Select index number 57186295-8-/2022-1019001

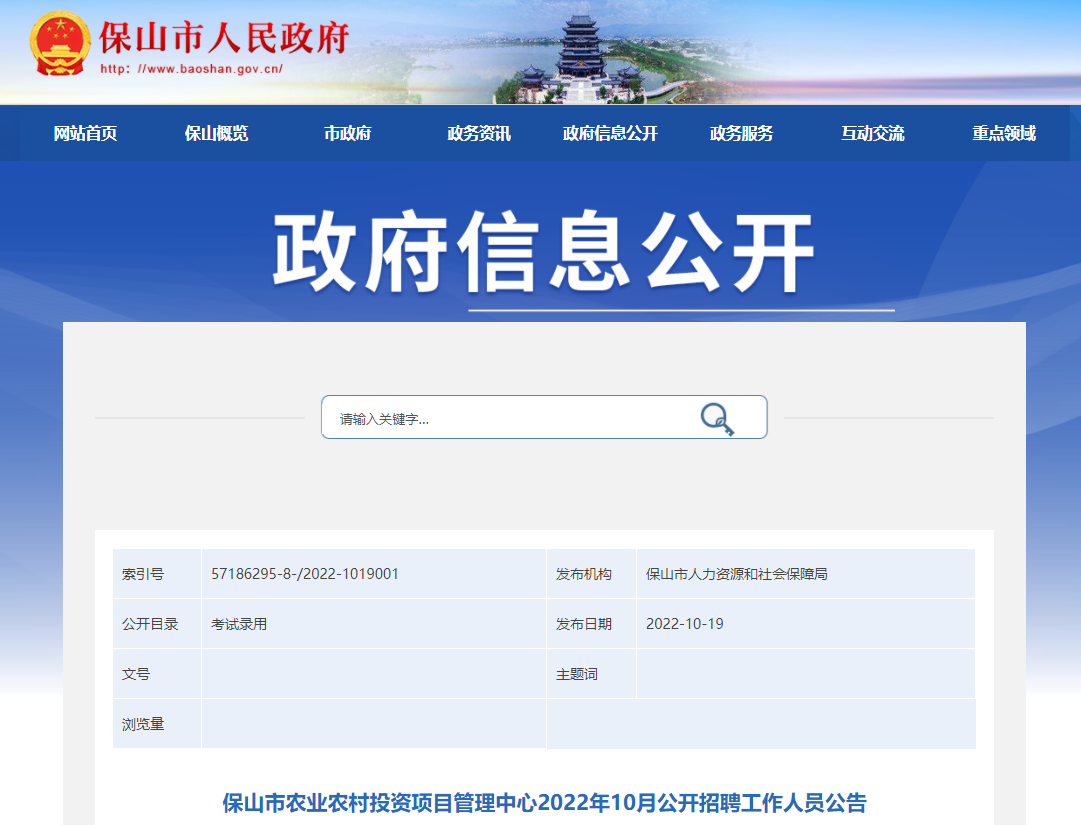click(305, 573)
